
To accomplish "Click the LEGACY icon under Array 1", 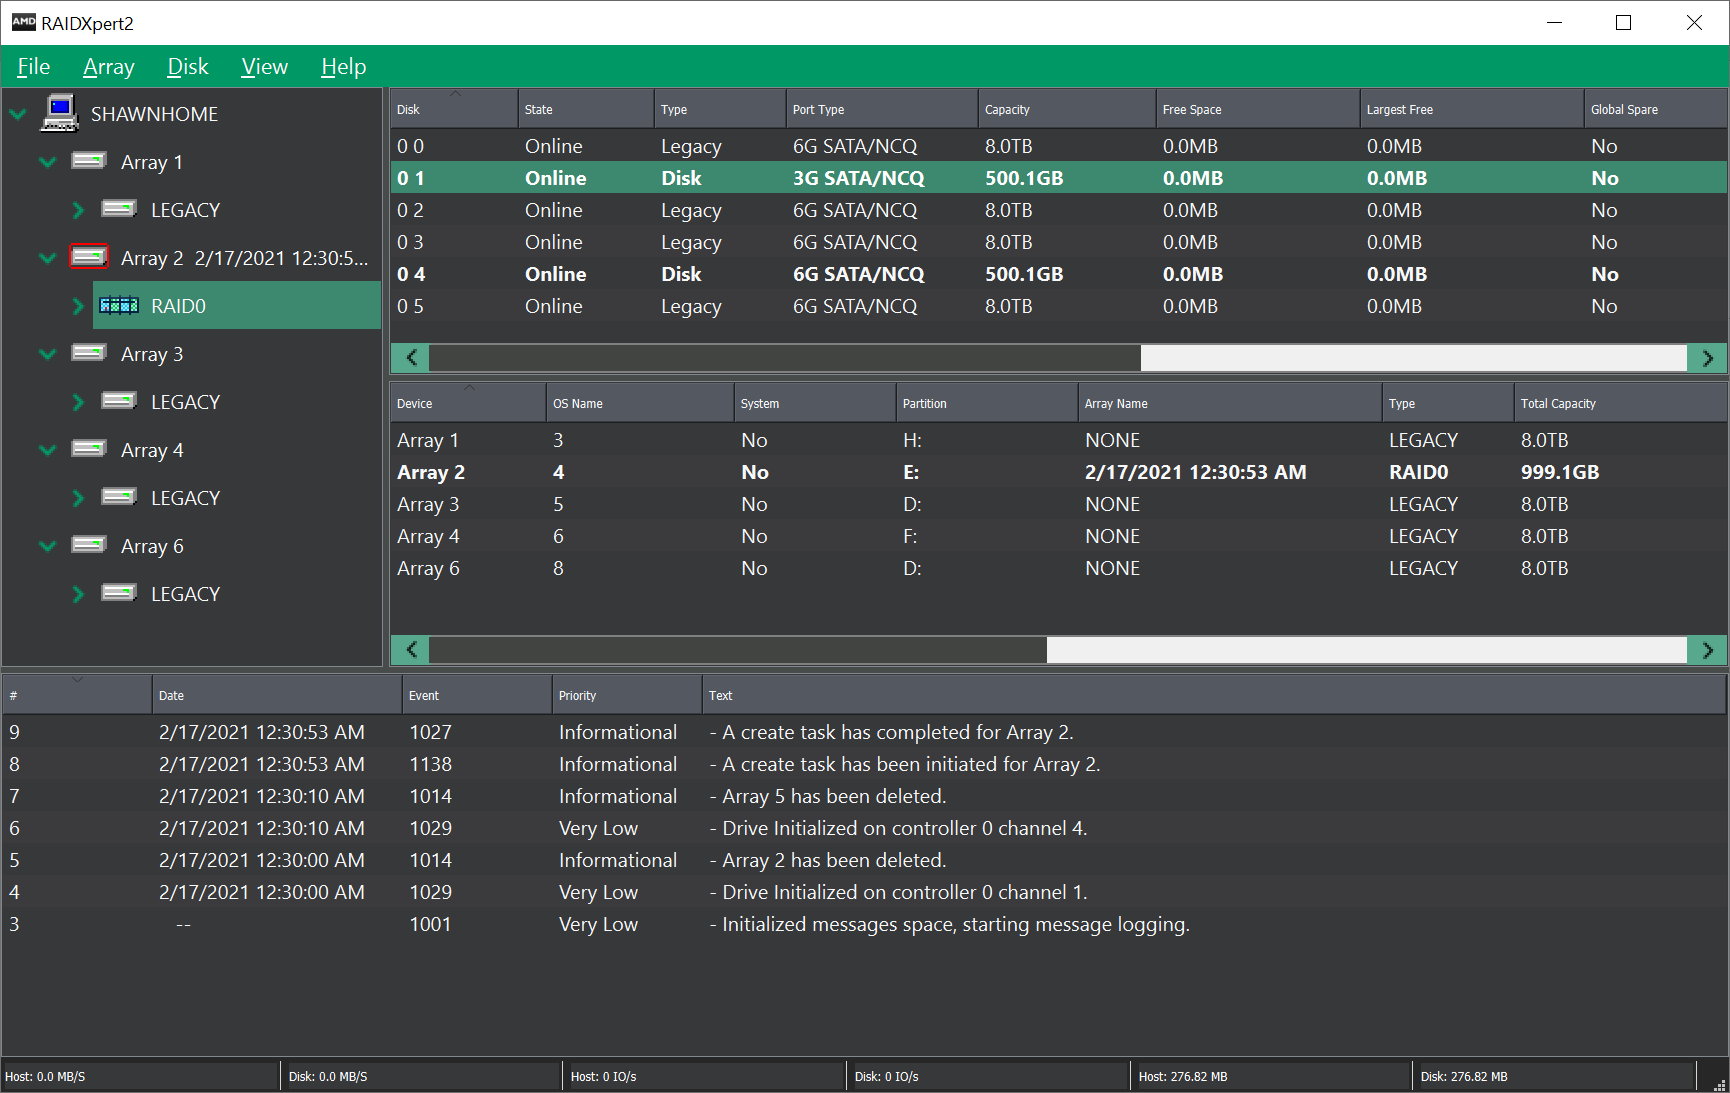I will (x=119, y=209).
